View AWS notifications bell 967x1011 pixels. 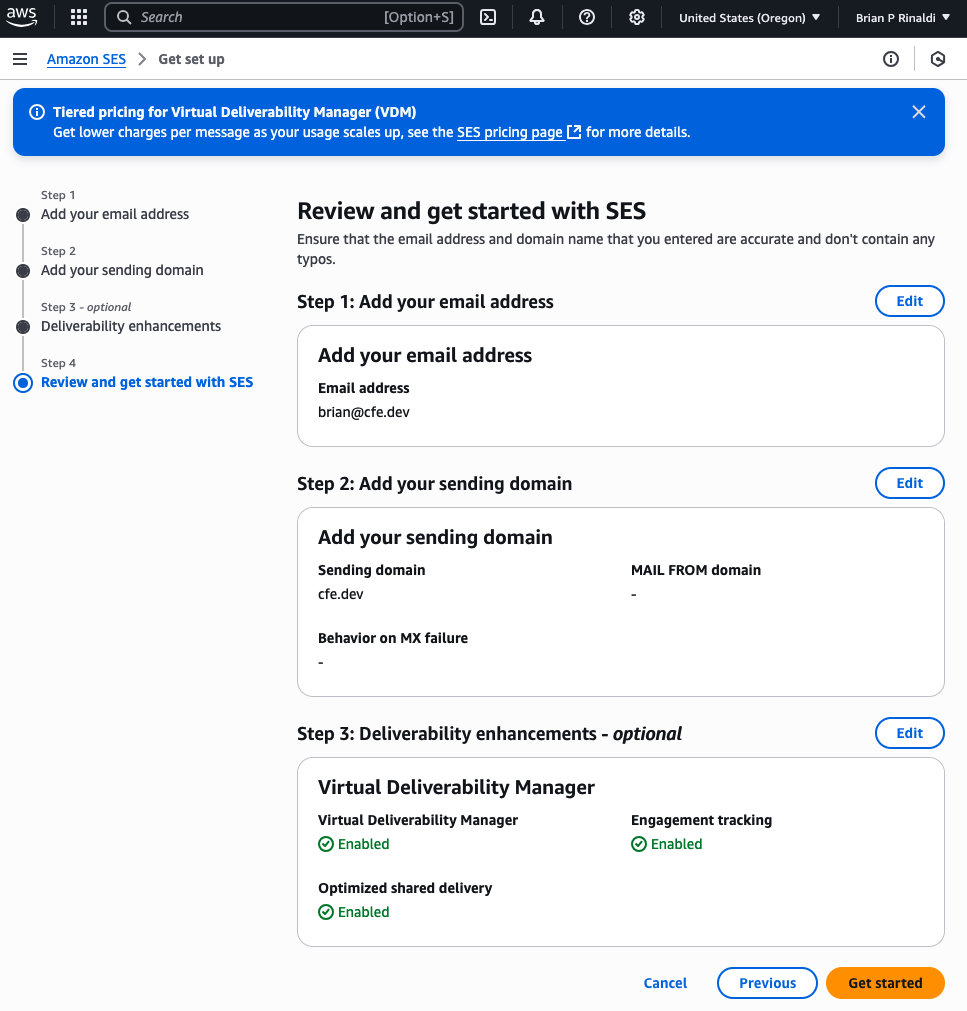[537, 17]
